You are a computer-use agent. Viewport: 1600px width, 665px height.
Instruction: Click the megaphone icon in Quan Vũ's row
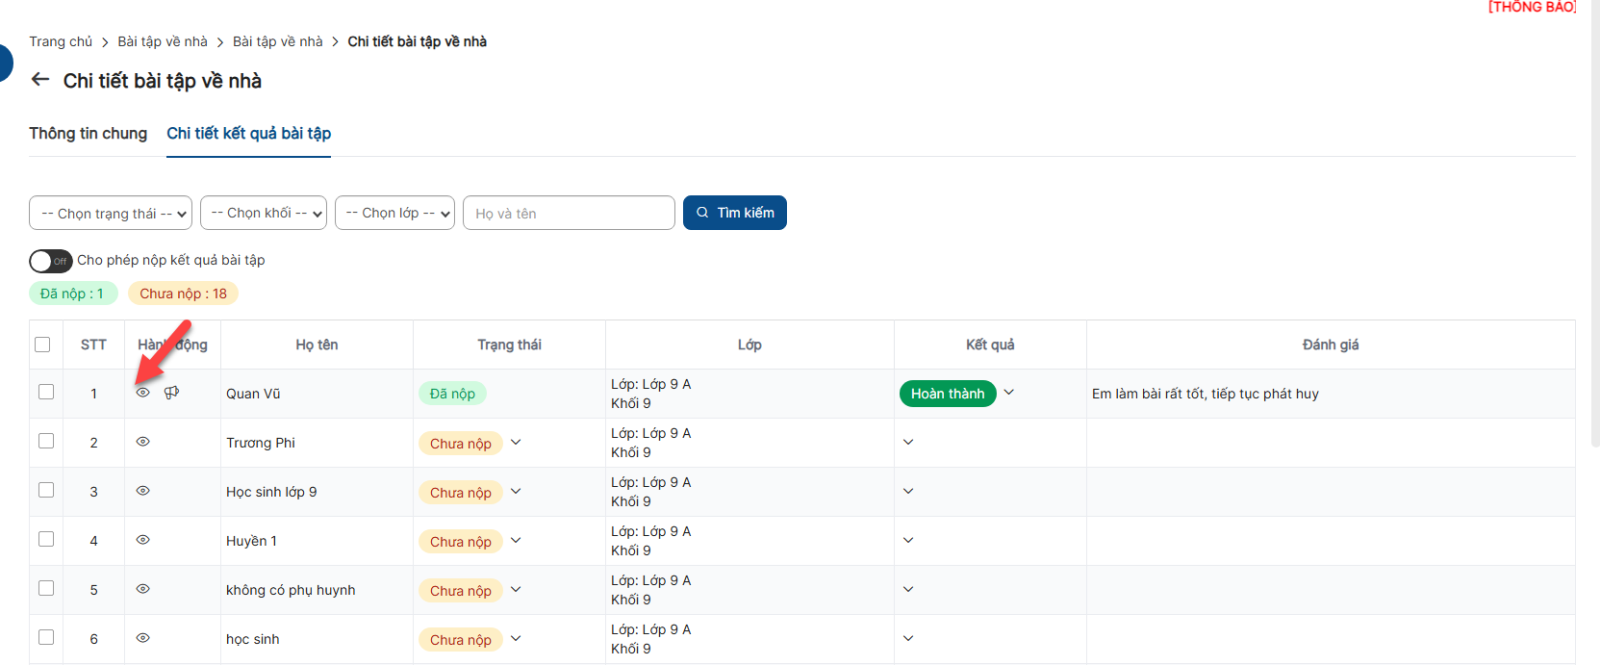(x=172, y=393)
